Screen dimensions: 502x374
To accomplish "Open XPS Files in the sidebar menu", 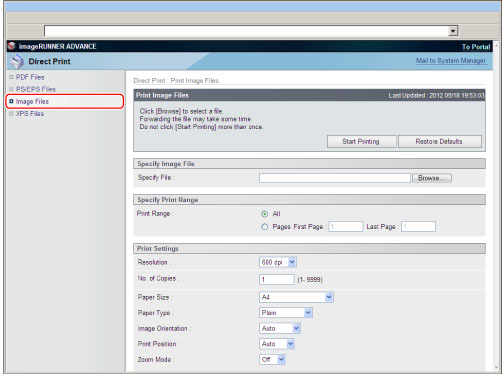I will [x=30, y=114].
